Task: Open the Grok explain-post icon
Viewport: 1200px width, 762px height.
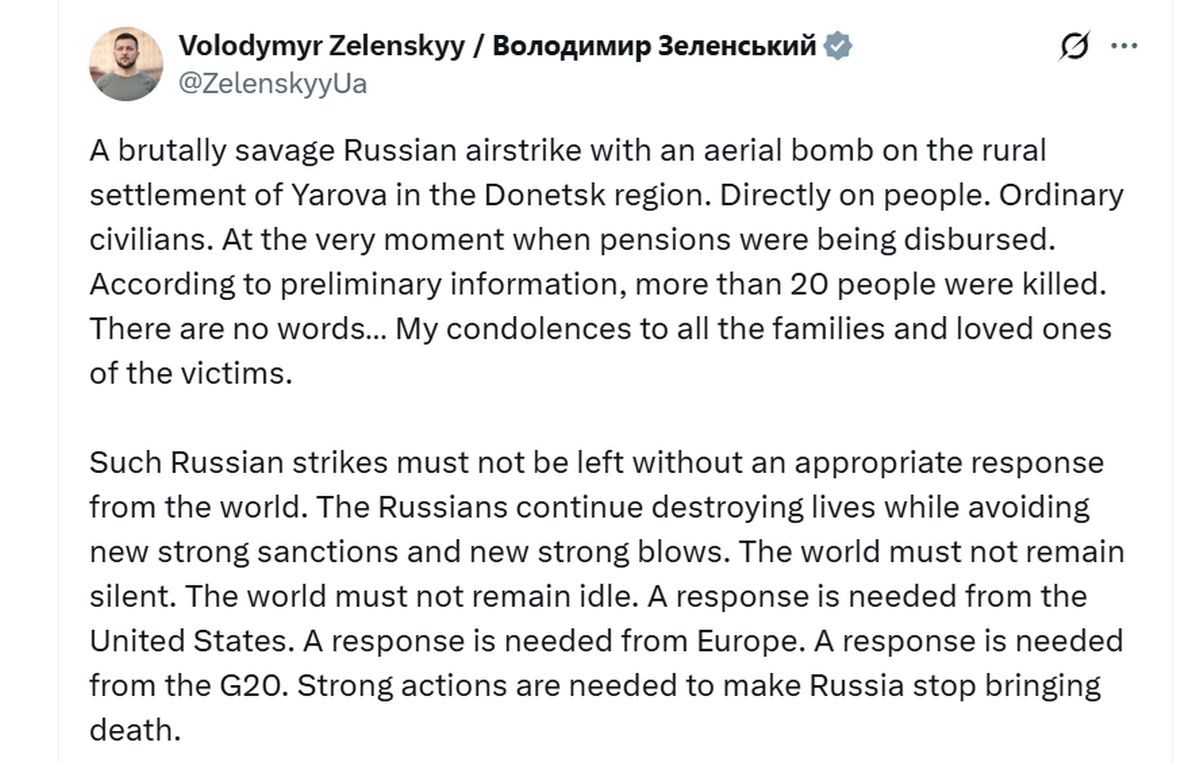Action: point(1075,47)
